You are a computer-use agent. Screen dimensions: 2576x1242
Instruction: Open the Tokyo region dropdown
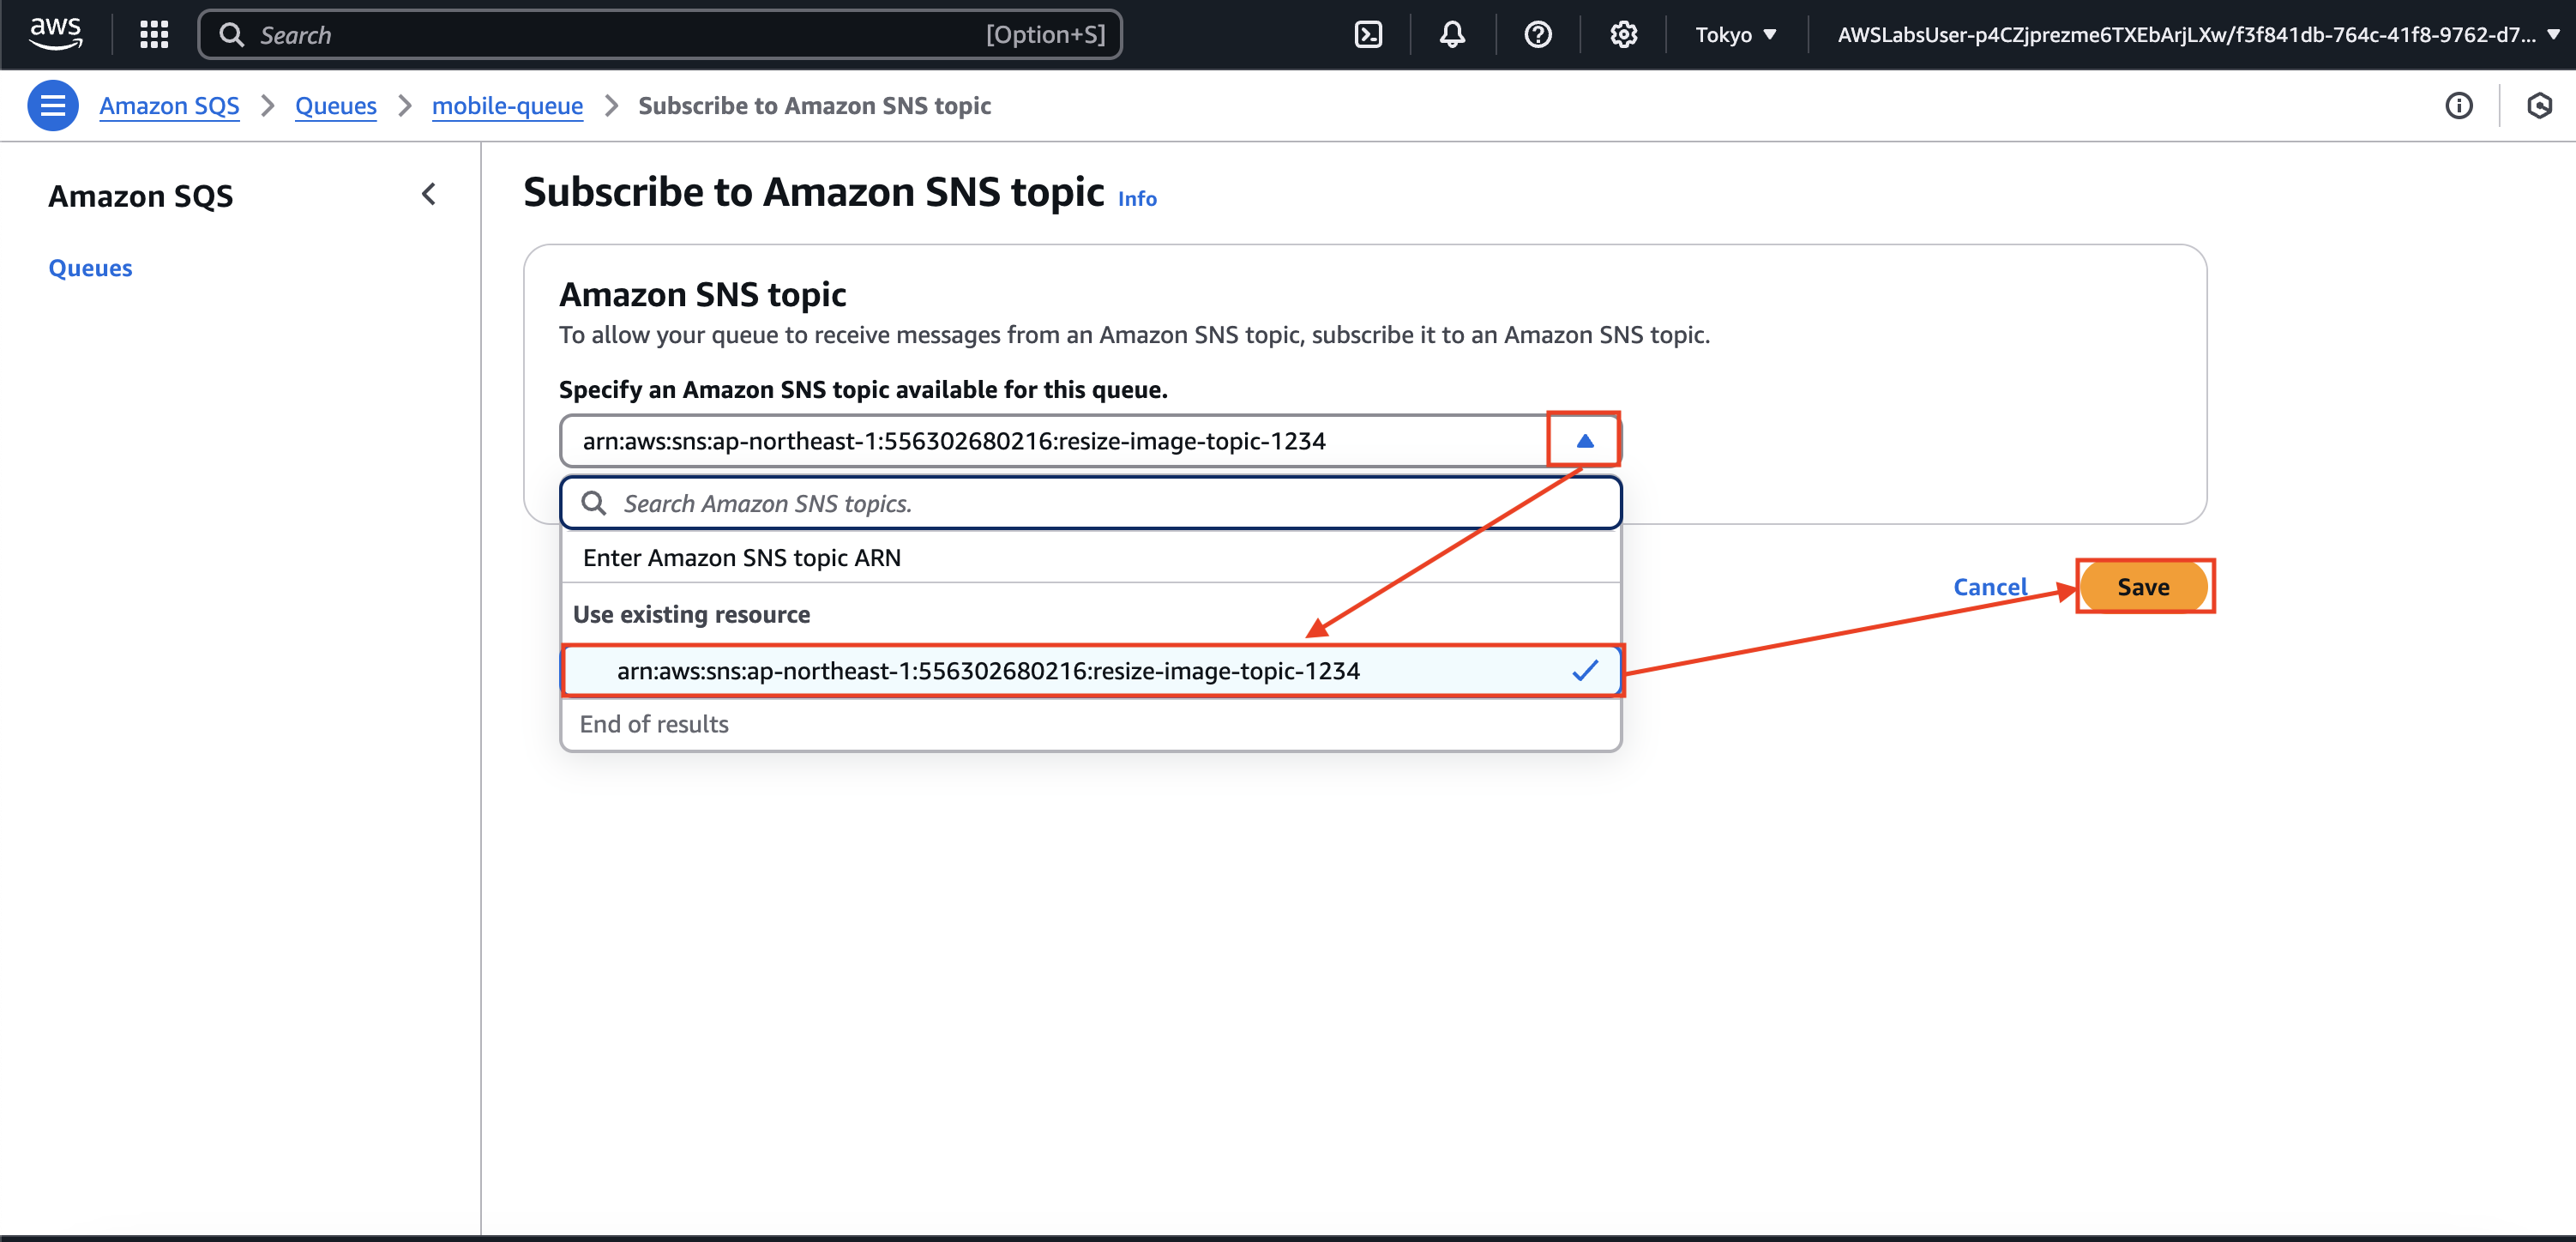coord(1735,34)
